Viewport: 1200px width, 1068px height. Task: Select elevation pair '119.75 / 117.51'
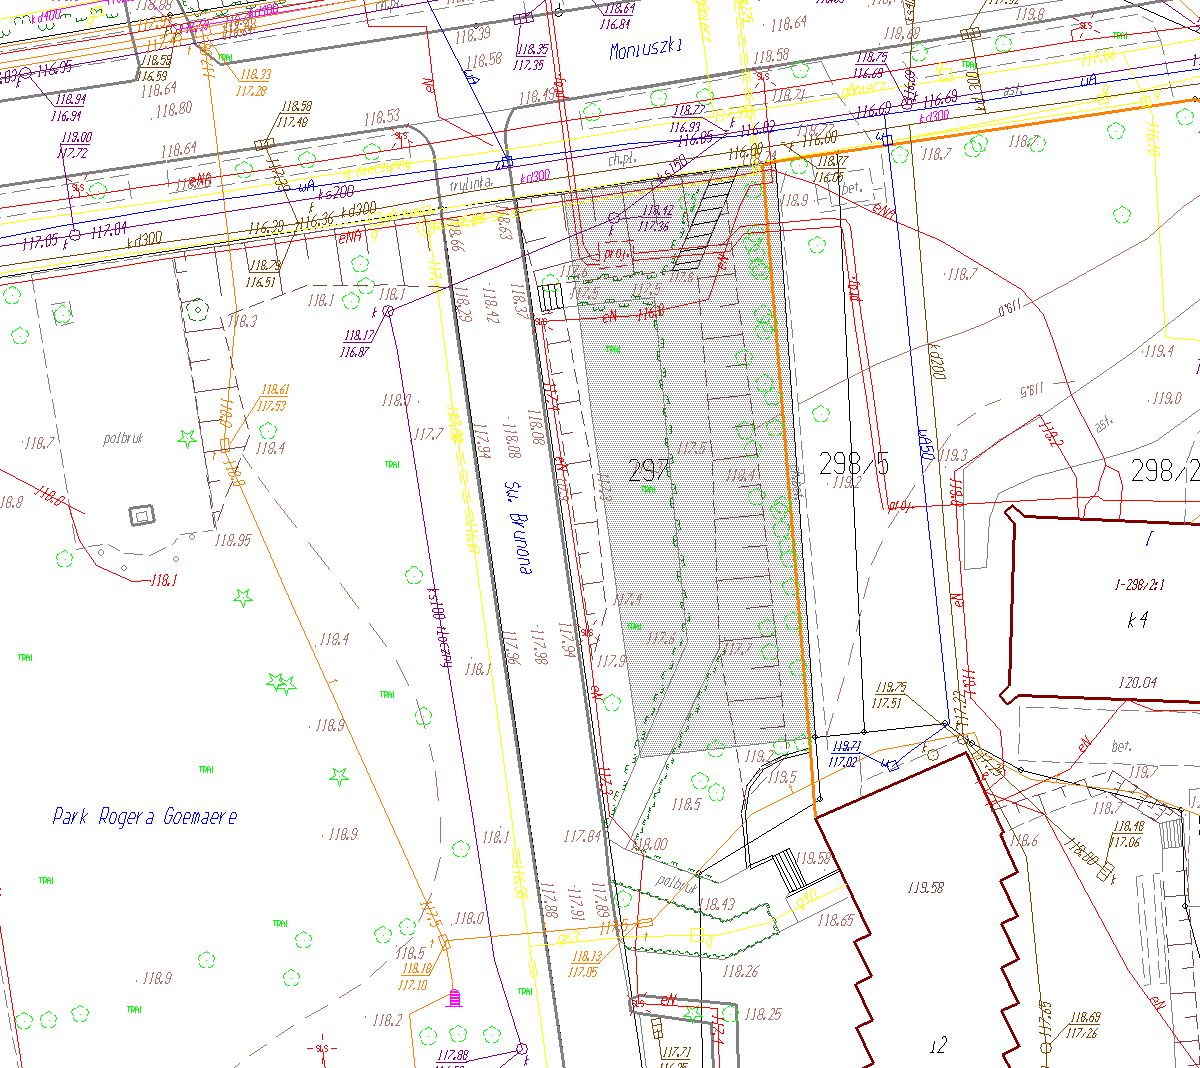[889, 695]
